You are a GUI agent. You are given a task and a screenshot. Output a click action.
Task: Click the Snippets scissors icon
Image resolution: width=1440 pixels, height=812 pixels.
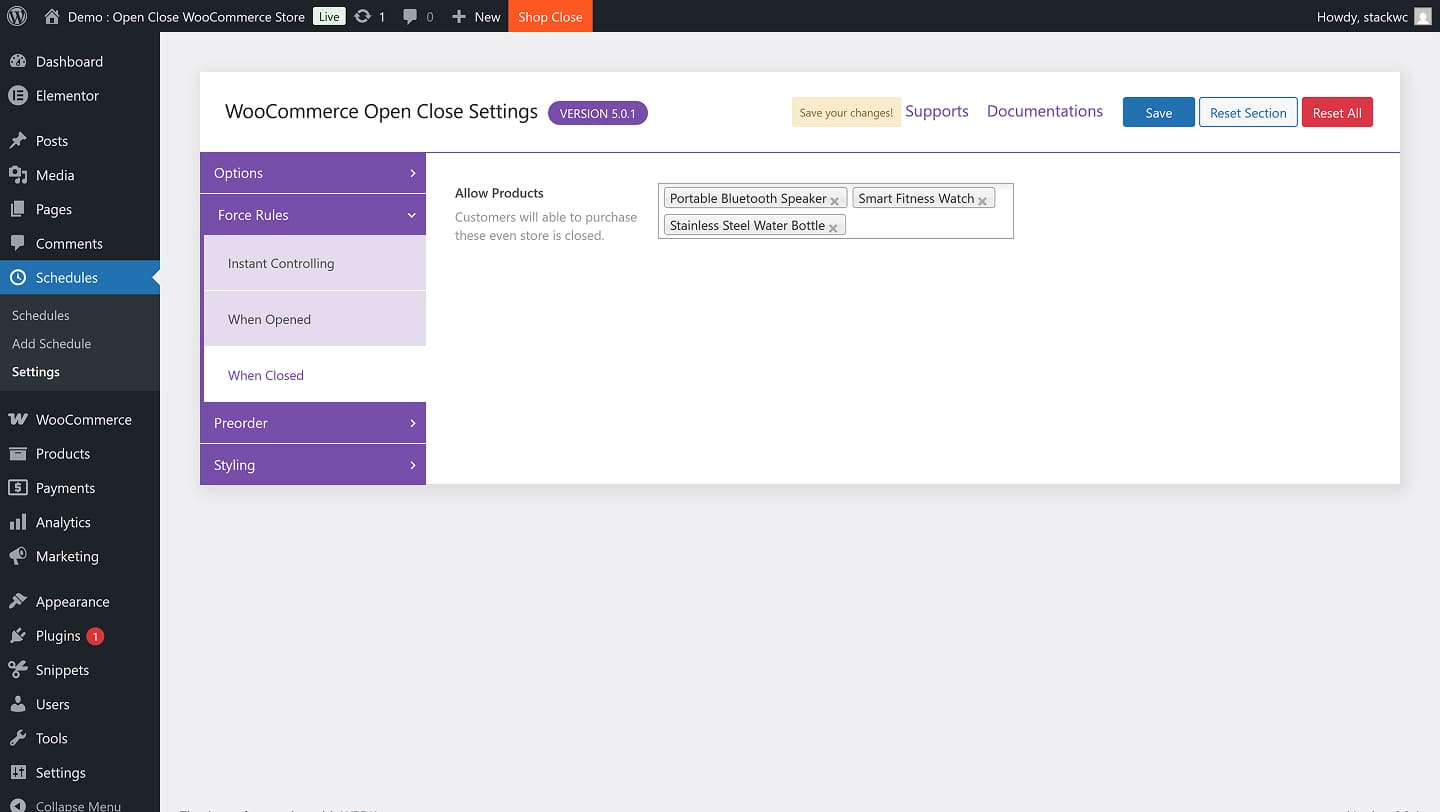coord(18,670)
